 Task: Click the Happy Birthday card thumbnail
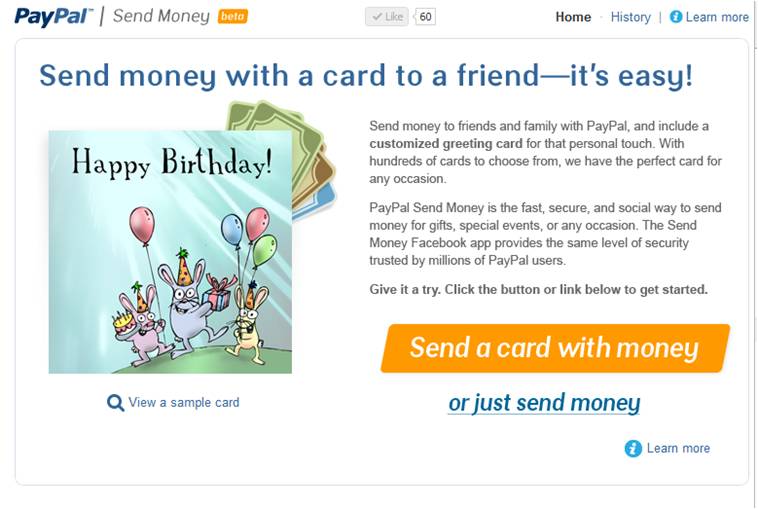pos(170,252)
